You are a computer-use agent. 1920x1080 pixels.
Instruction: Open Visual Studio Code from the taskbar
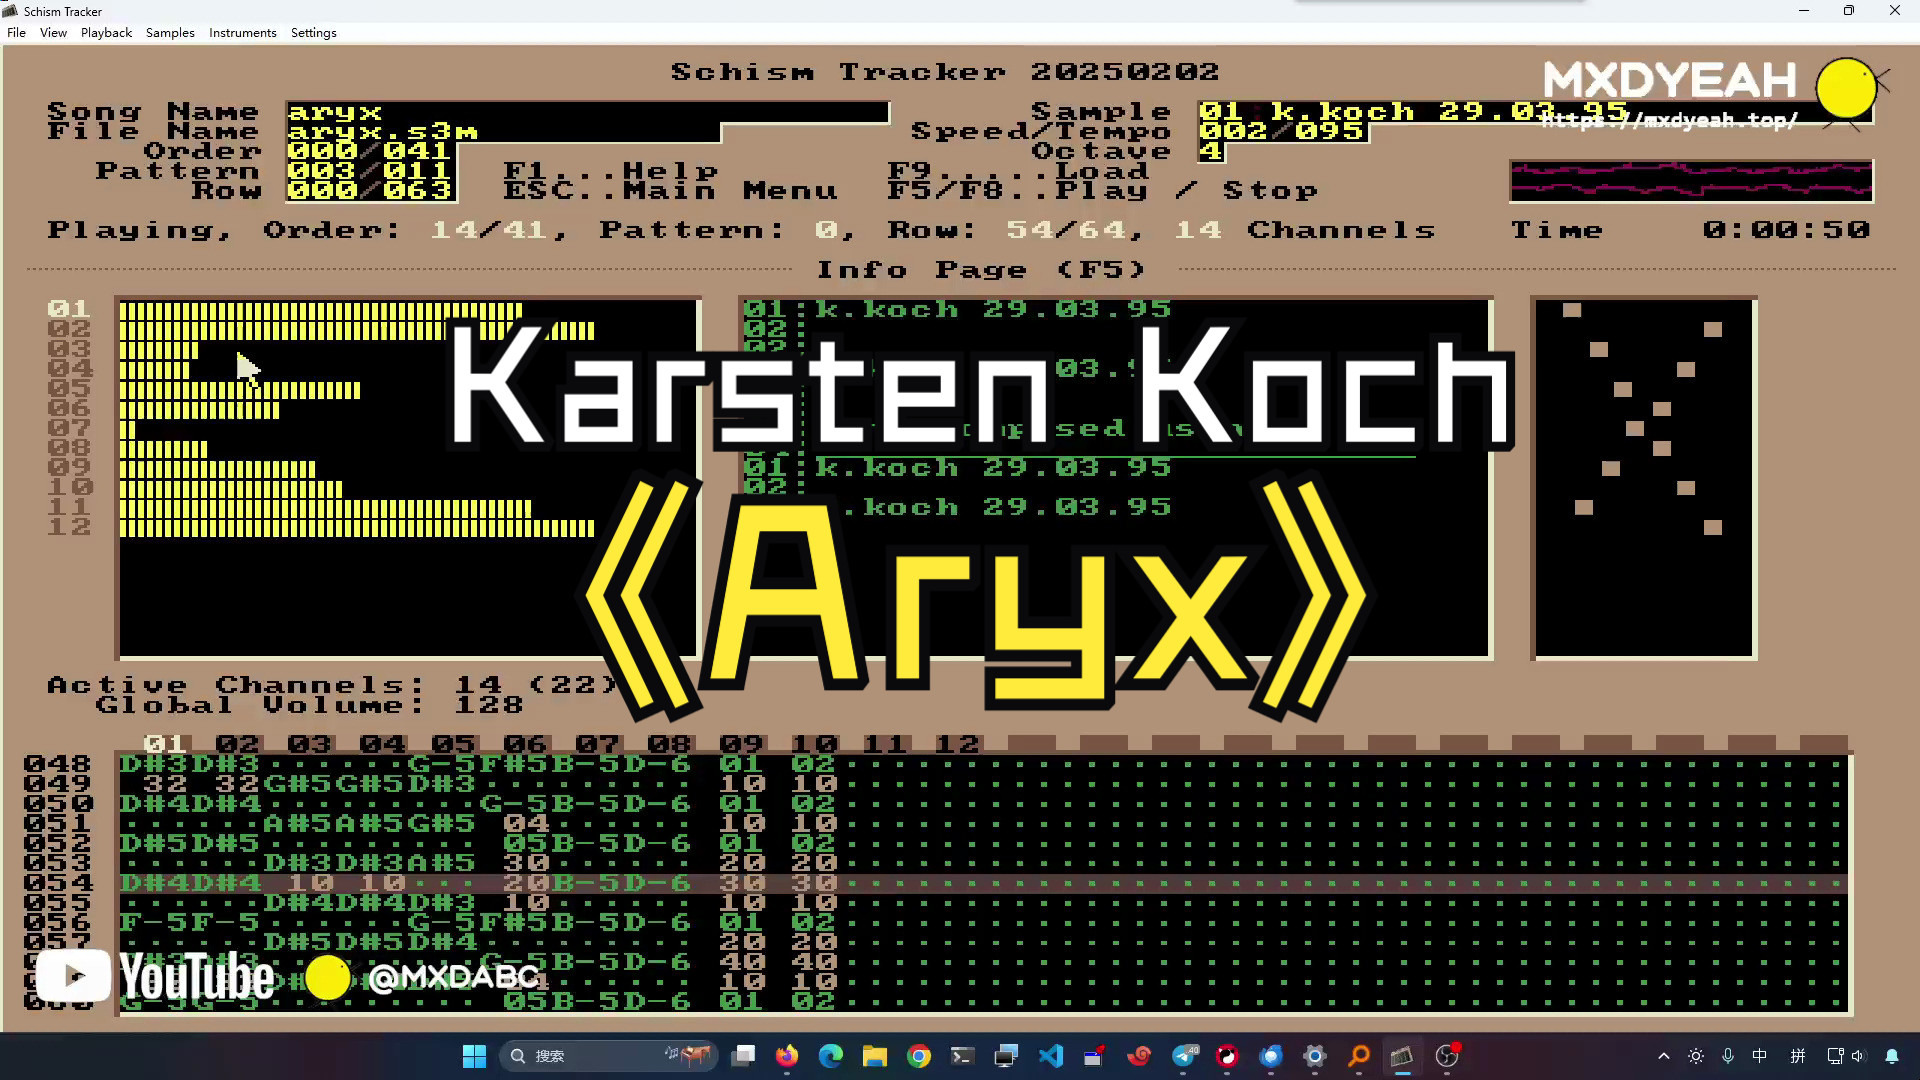click(1051, 1056)
